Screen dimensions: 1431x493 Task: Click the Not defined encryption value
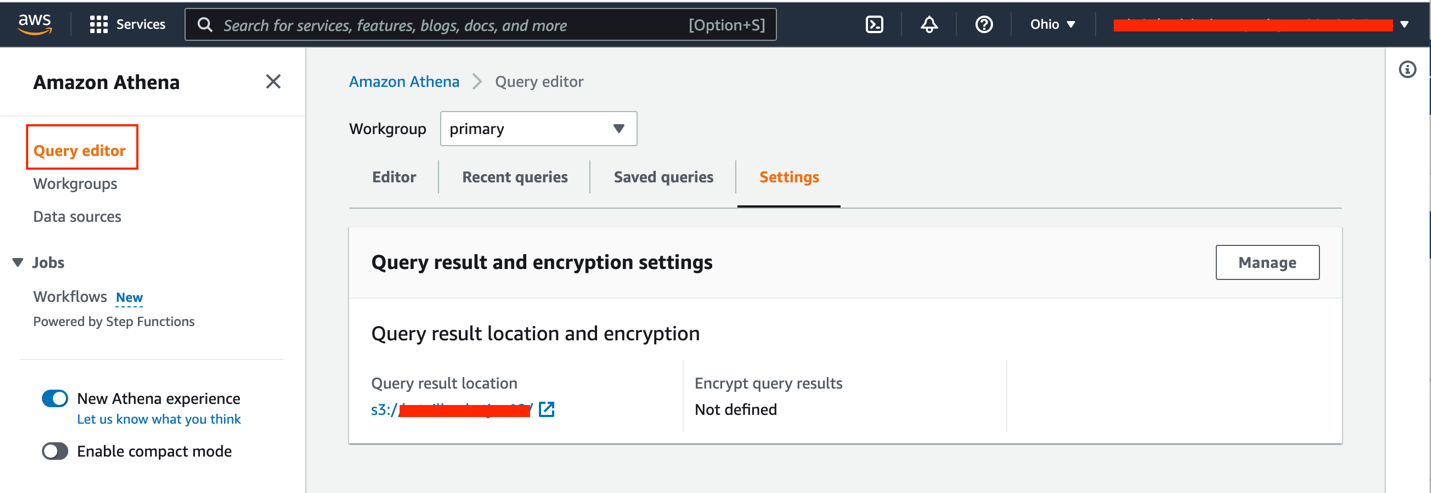(x=736, y=409)
